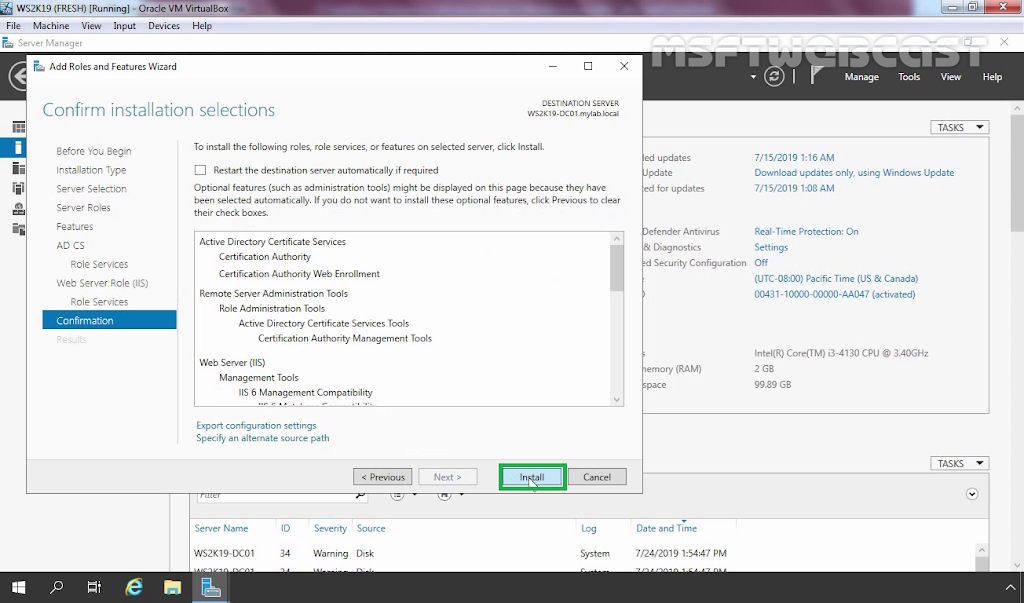
Task: Click Install in the wizard
Action: [x=532, y=477]
